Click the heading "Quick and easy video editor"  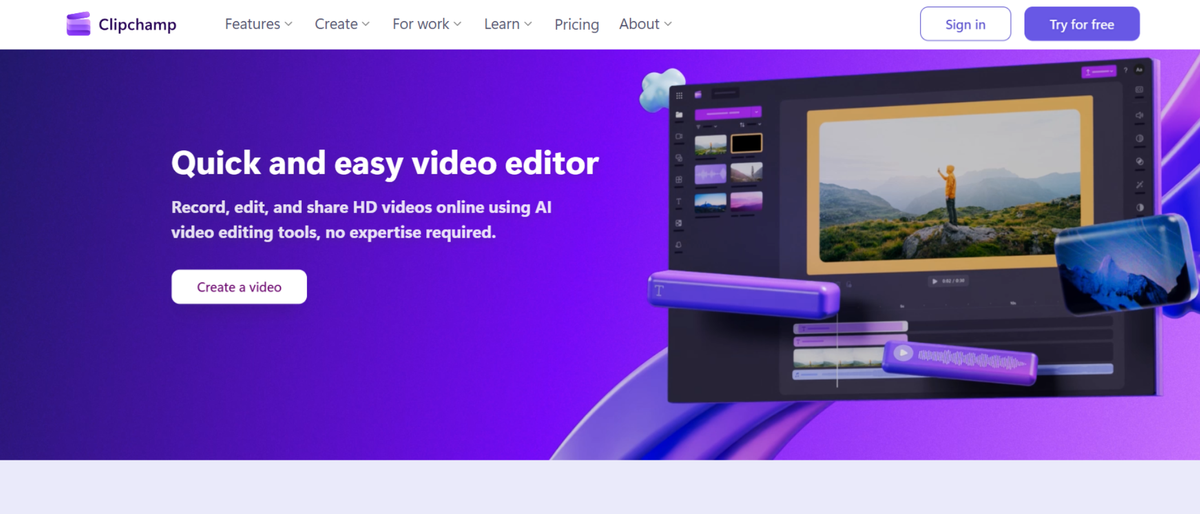coord(385,162)
